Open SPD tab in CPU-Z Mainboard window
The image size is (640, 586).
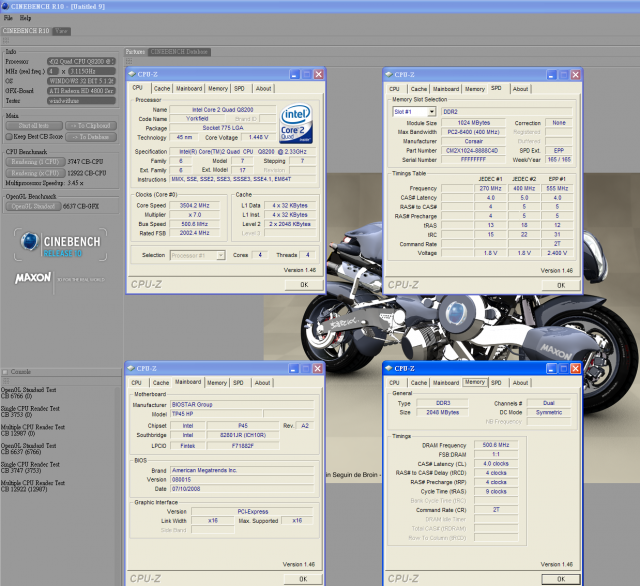(x=238, y=383)
